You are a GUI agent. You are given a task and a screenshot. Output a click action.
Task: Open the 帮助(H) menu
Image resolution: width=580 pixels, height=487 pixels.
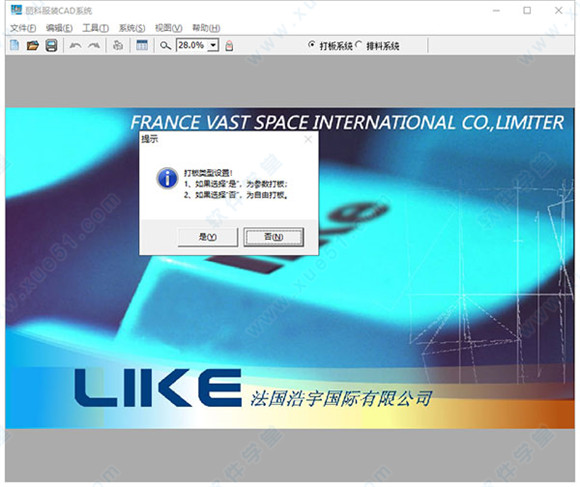pyautogui.click(x=206, y=28)
